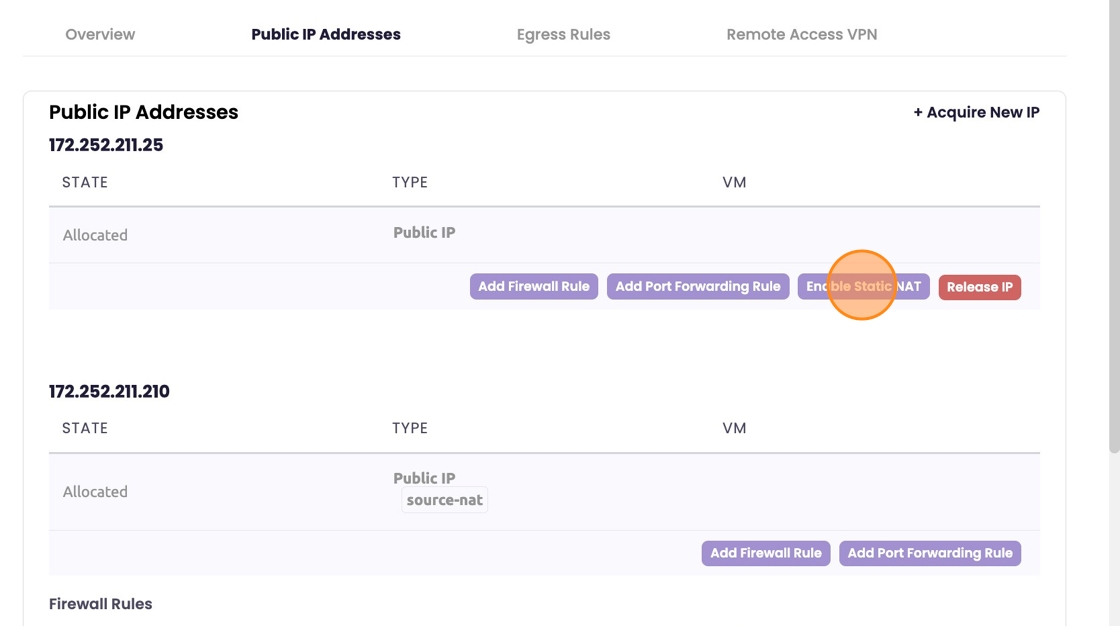Image resolution: width=1120 pixels, height=626 pixels.
Task: Click Acquire New IP
Action: click(976, 112)
